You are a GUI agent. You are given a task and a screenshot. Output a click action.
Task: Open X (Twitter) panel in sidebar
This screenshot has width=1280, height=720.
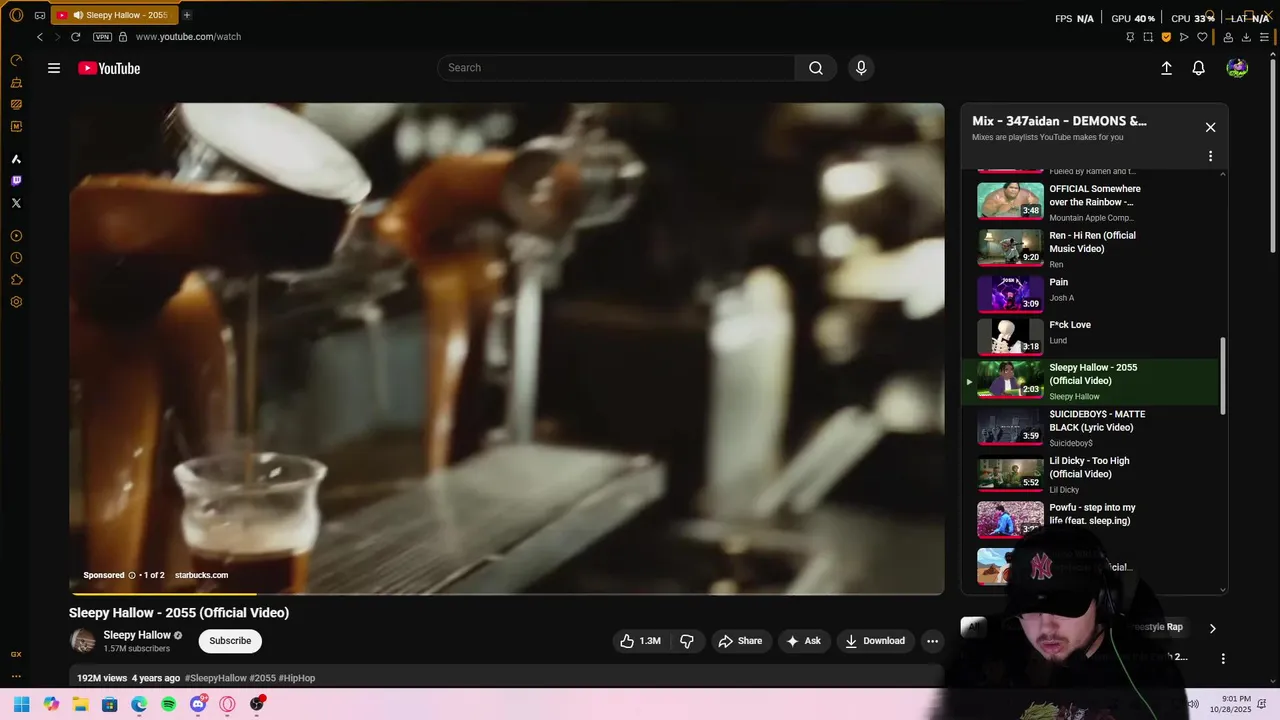tap(16, 203)
